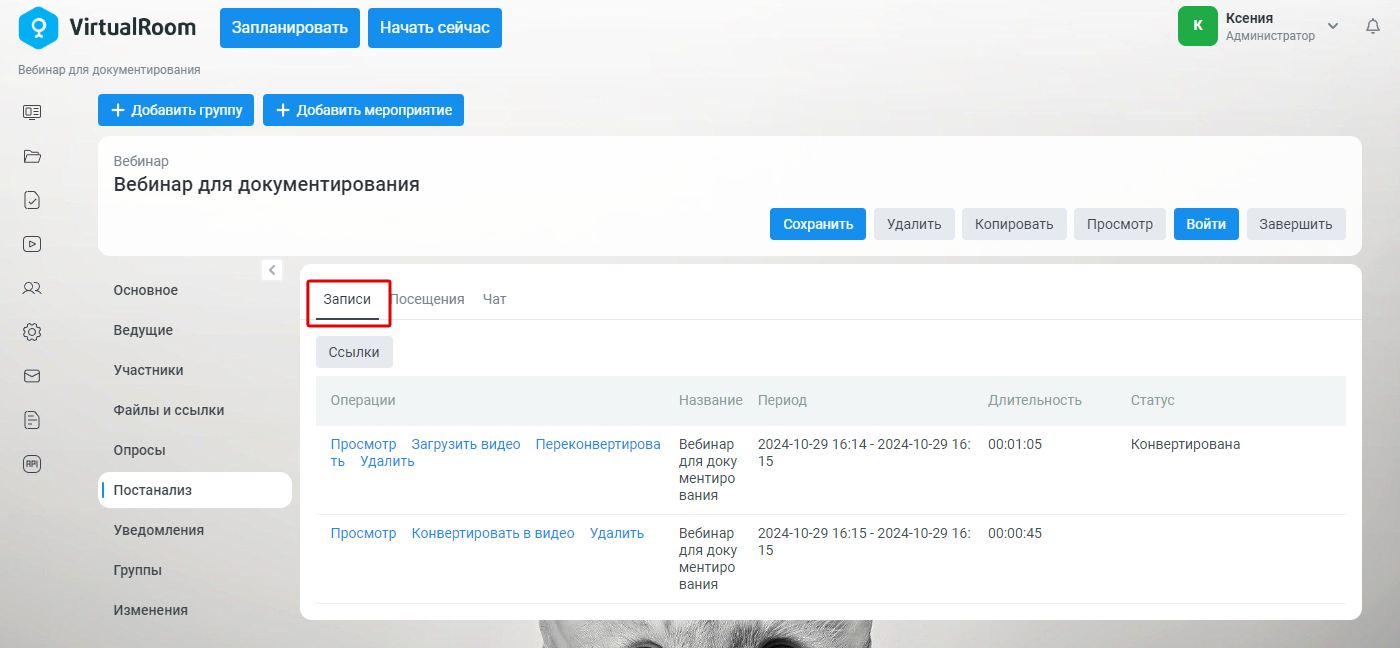Open the Группы section

tap(138, 570)
